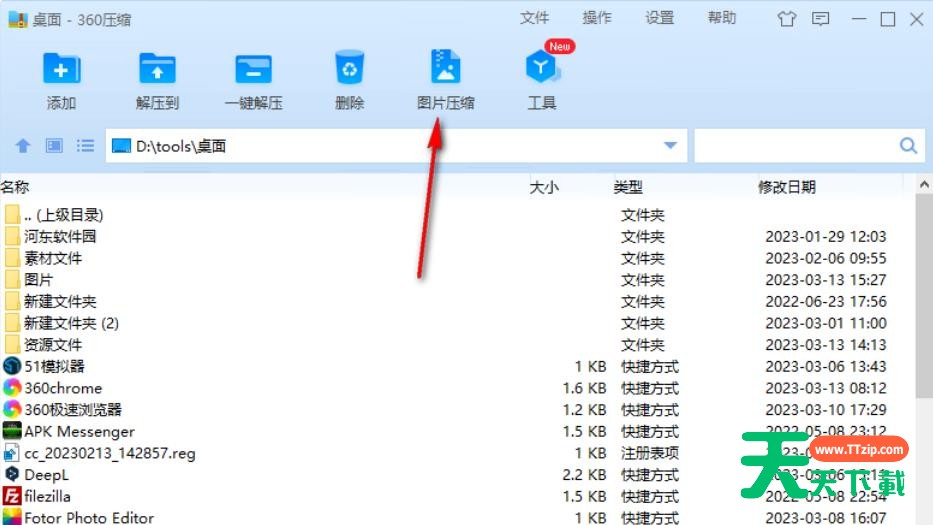Sort files by the 大小 column header

pos(544,187)
